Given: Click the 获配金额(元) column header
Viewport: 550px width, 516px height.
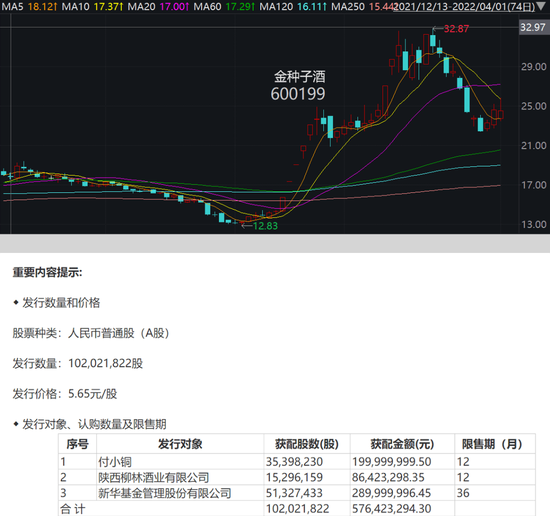Looking at the screenshot, I should point(402,444).
